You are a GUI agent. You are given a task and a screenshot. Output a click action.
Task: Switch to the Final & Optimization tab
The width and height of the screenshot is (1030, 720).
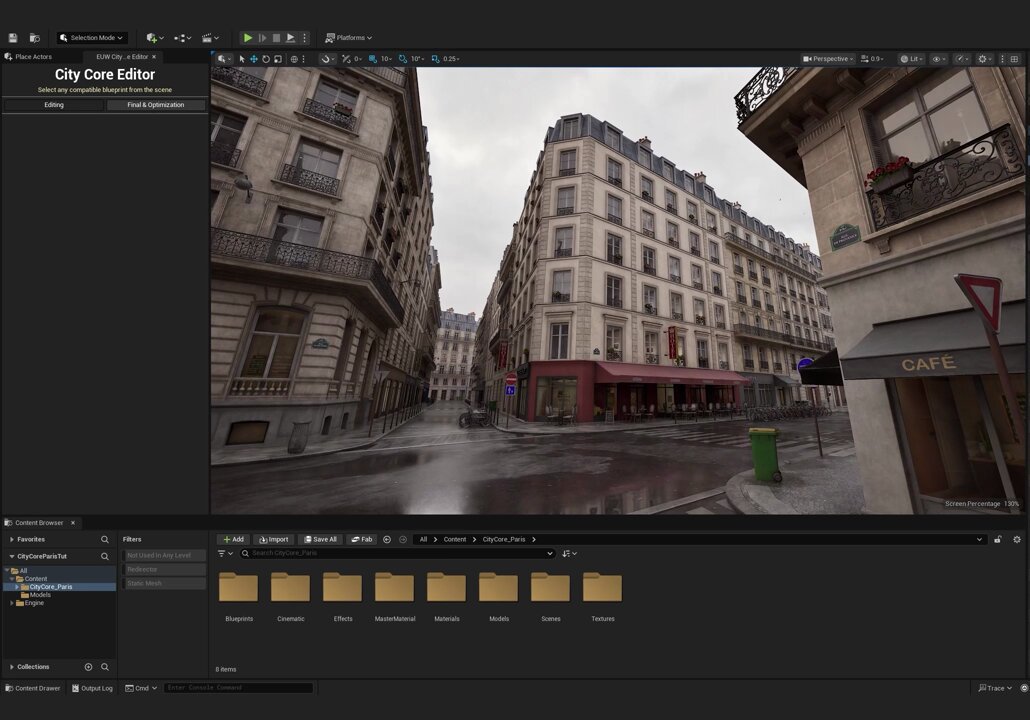[x=156, y=105]
